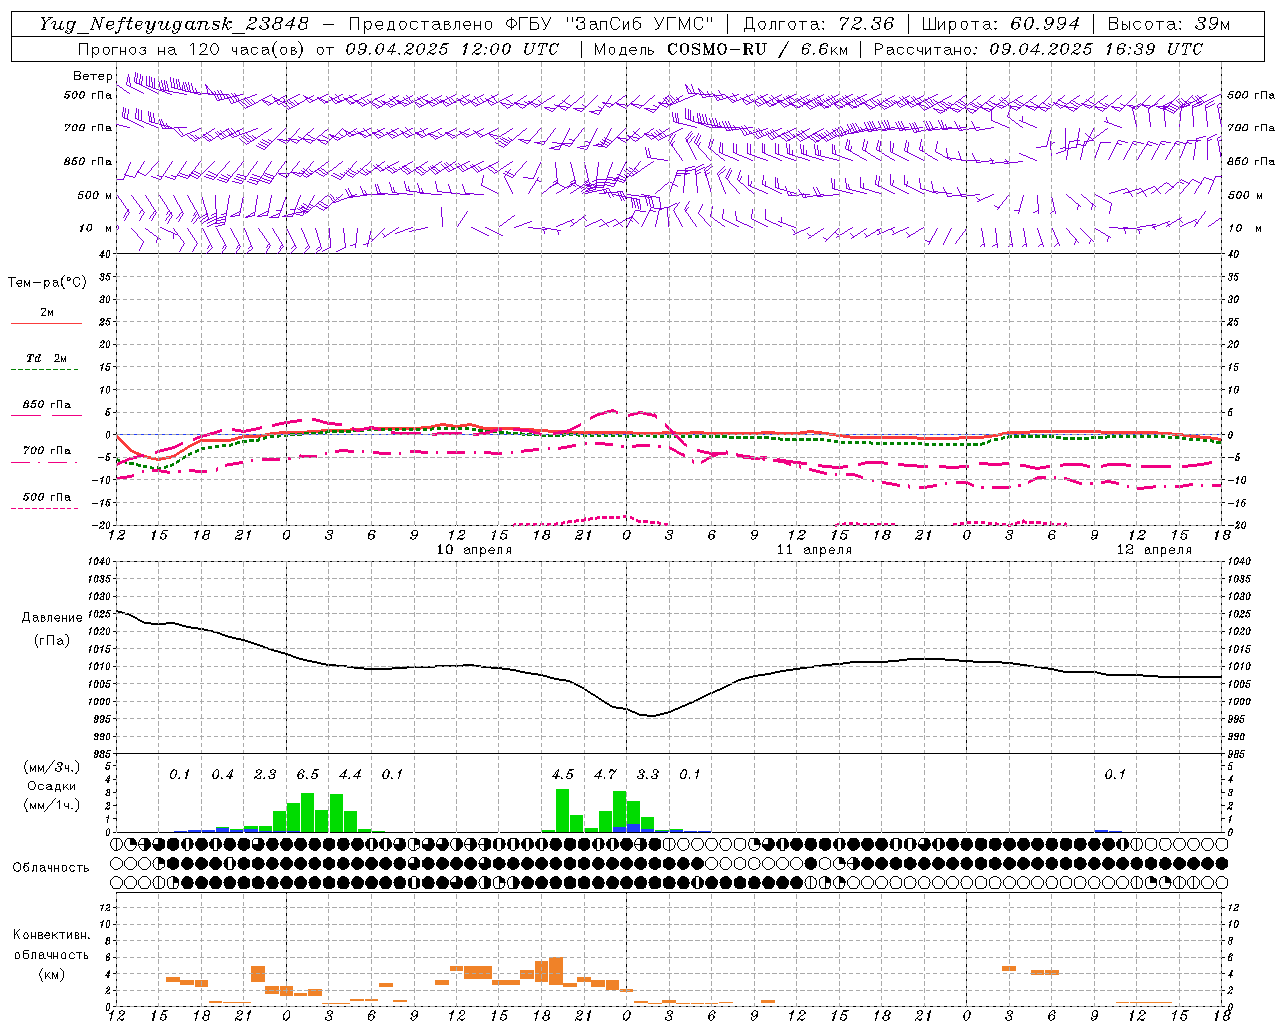
Task: Click the 0.4 precipitation total value
Action: pyautogui.click(x=222, y=775)
